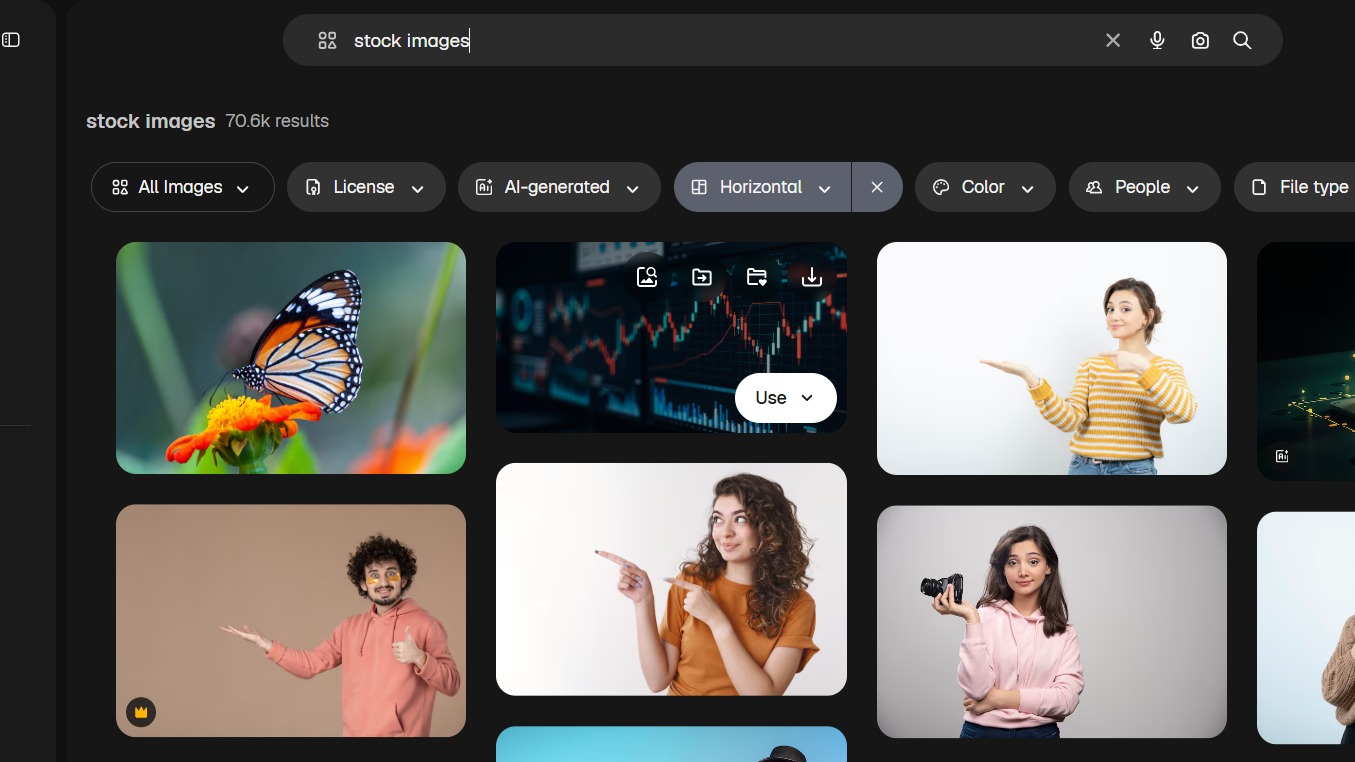
Task: Expand the Color filter dropdown
Action: pyautogui.click(x=985, y=187)
